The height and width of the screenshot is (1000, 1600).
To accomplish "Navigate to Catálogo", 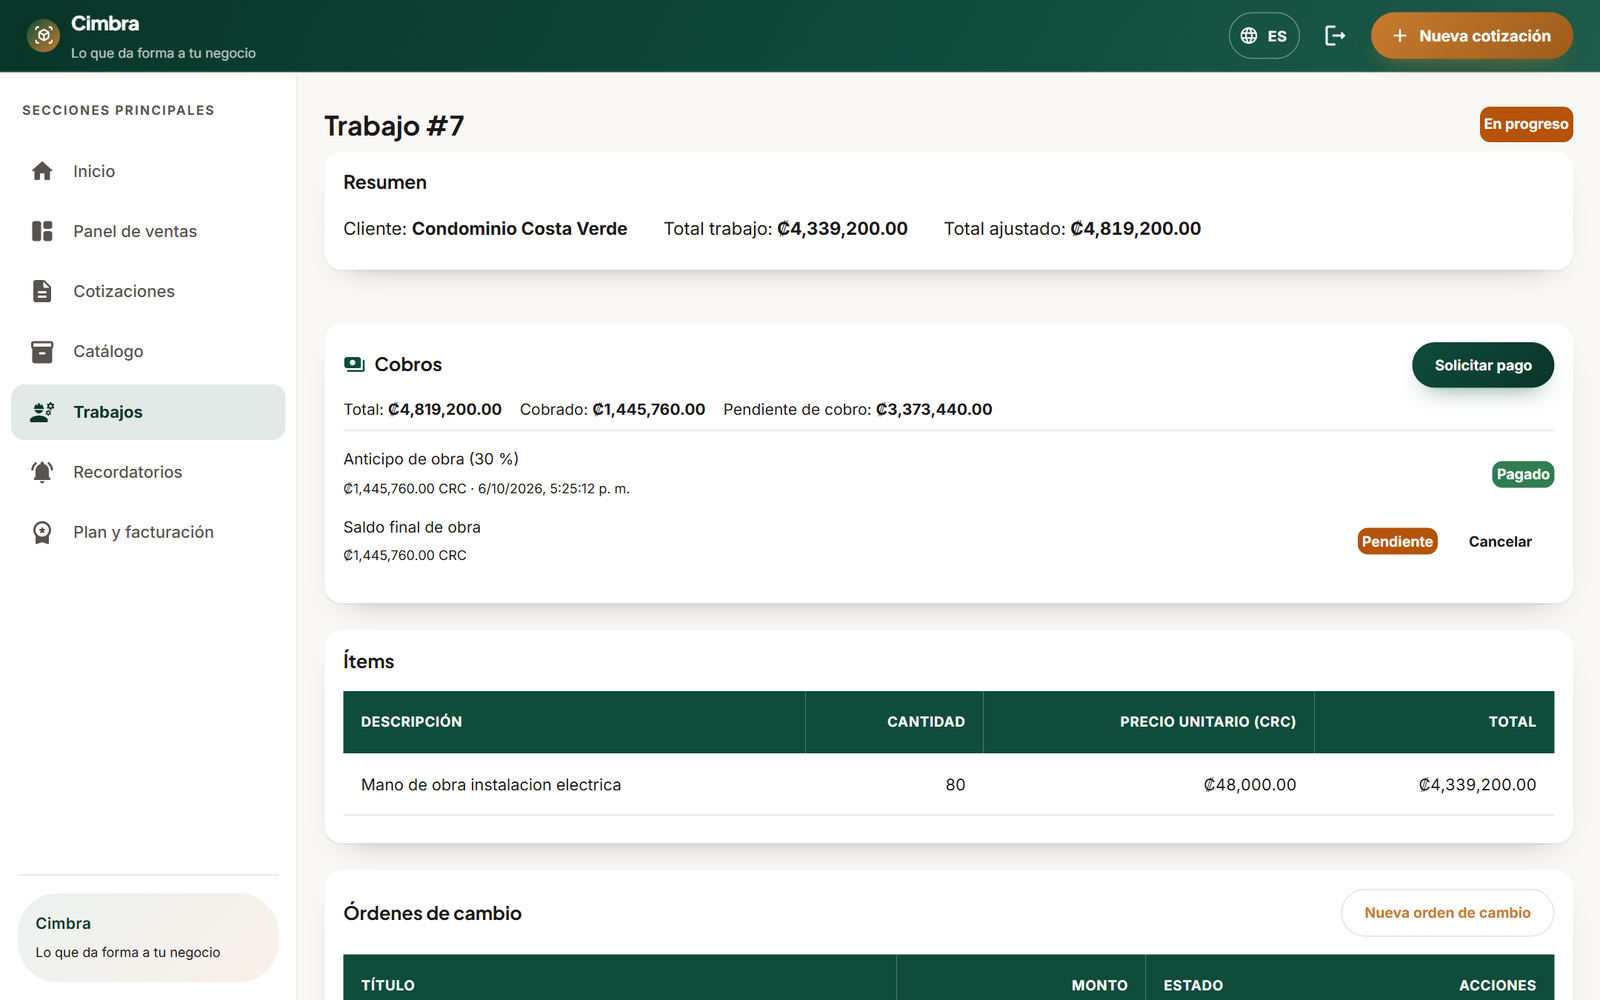I will tap(148, 351).
